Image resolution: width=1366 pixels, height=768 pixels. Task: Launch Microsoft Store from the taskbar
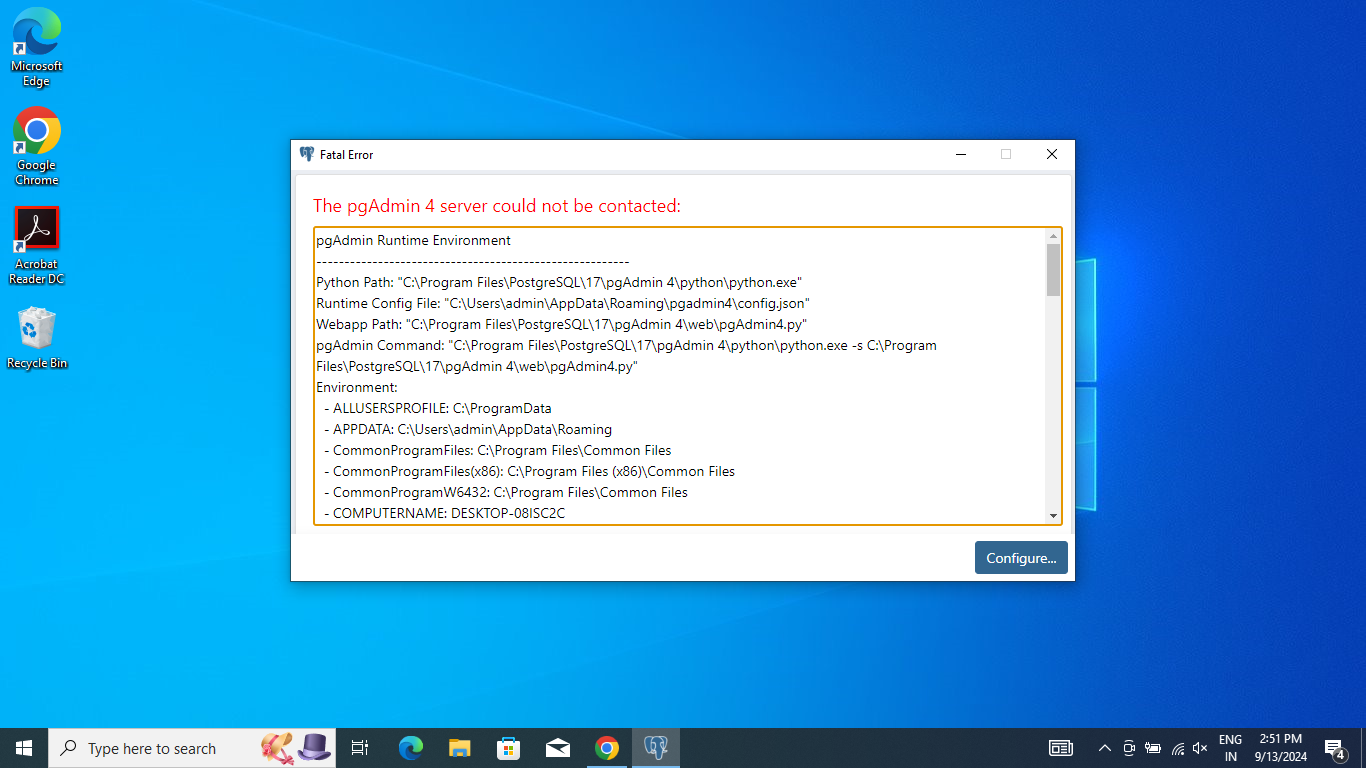coord(508,748)
